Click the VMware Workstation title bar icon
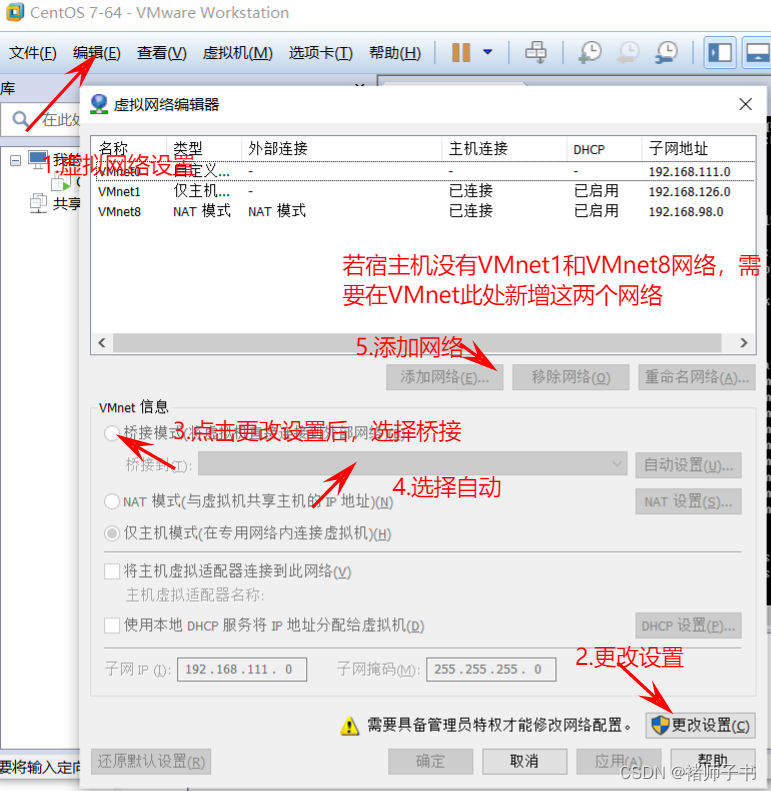Image resolution: width=771 pixels, height=791 pixels. pos(15,12)
